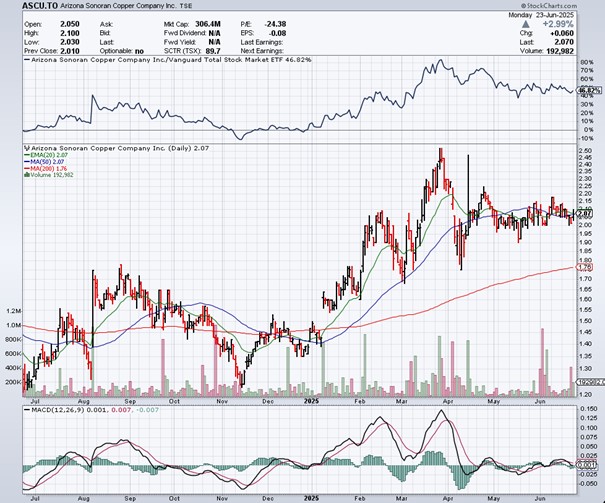Click the Next Earnings: label

click(262, 51)
